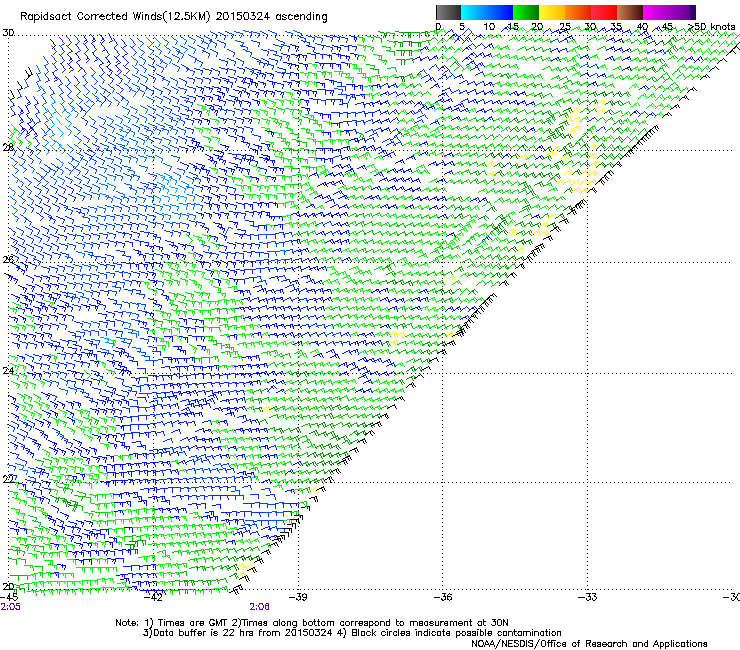Click latitude label '24' on left axis
Viewport: 740px width, 650px height.
[x=8, y=371]
